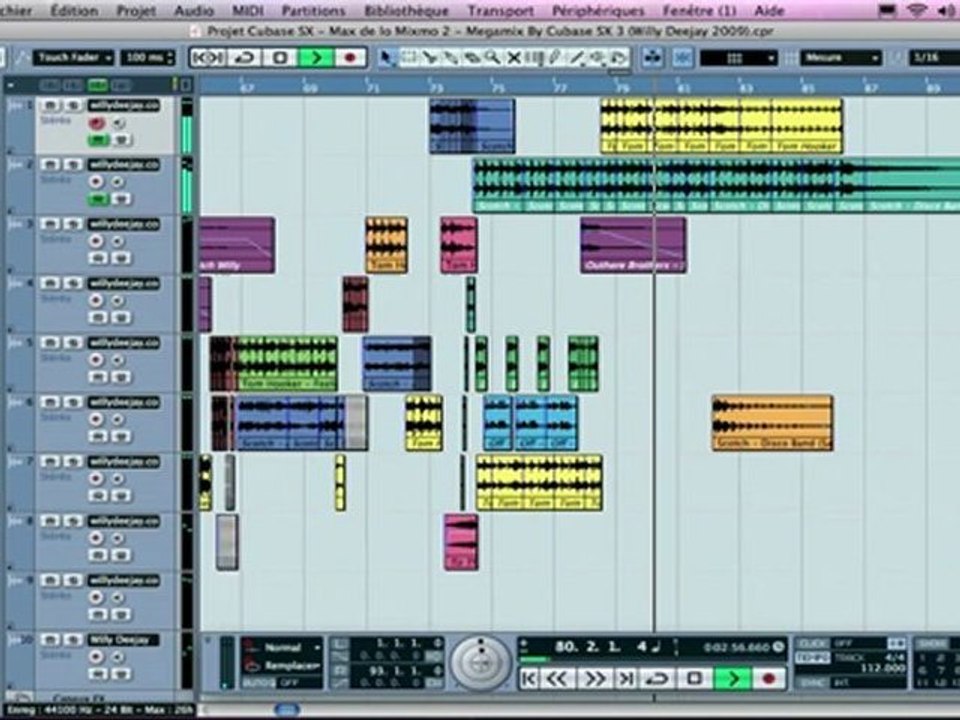Click Stop in the bottom transport panel
Viewport: 960px width, 720px height.
[694, 678]
